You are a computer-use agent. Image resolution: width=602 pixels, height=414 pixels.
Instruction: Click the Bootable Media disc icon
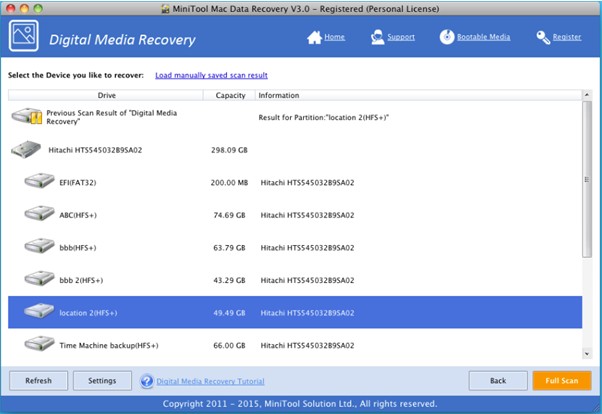click(x=447, y=37)
